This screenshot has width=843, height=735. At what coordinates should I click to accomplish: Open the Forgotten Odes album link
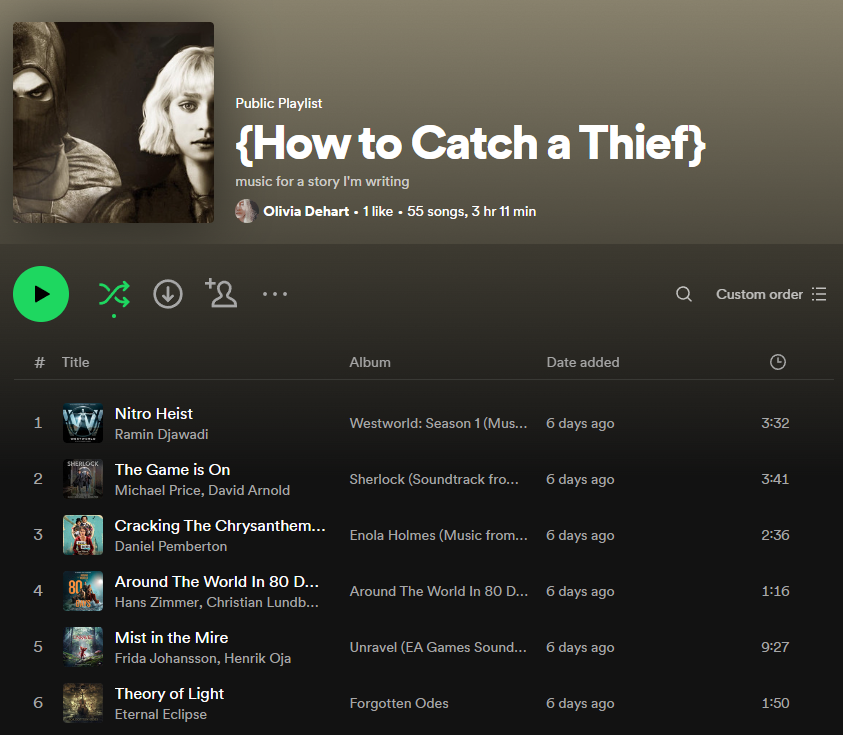(399, 703)
